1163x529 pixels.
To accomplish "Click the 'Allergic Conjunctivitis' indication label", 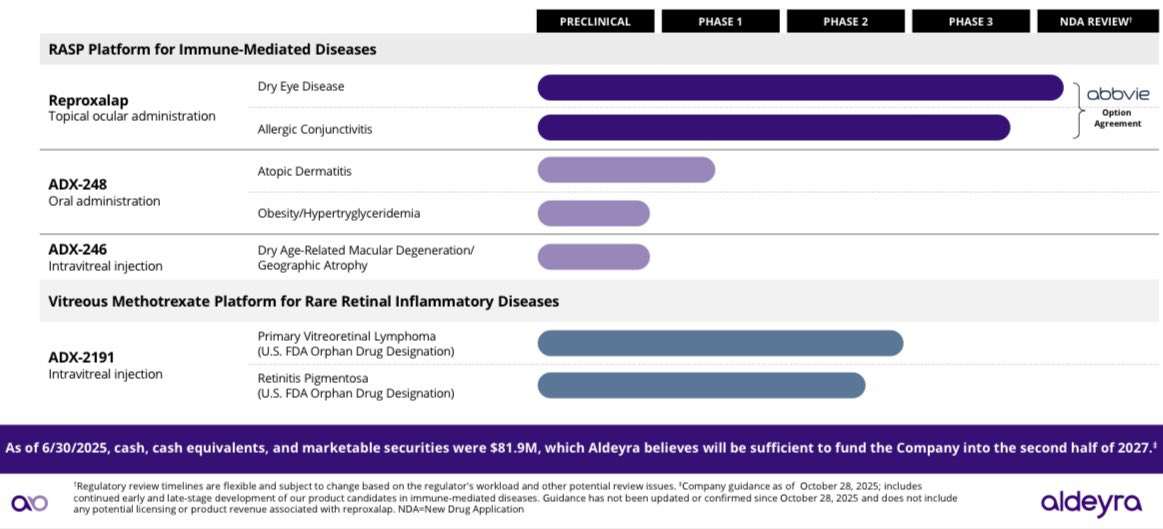I will pos(314,129).
